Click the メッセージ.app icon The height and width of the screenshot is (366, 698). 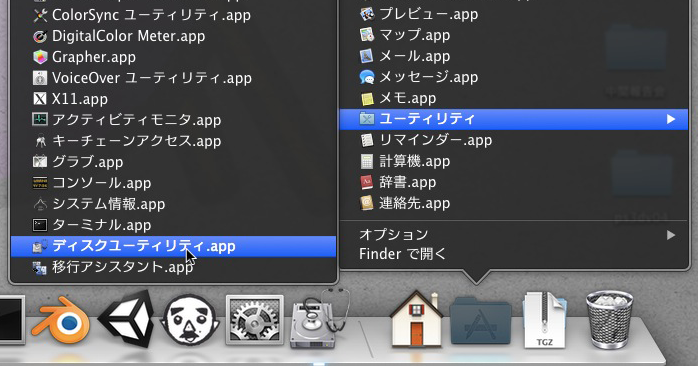point(367,77)
